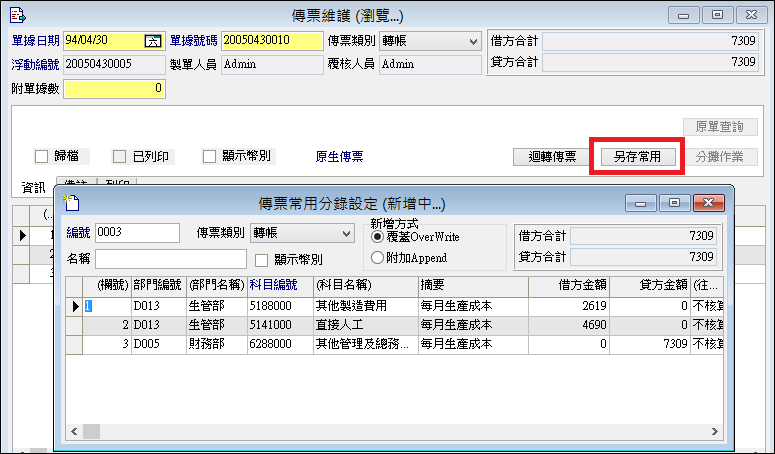Open 傳票類別 dropdown in main window
Viewport: 775px width, 454px height.
(x=472, y=41)
